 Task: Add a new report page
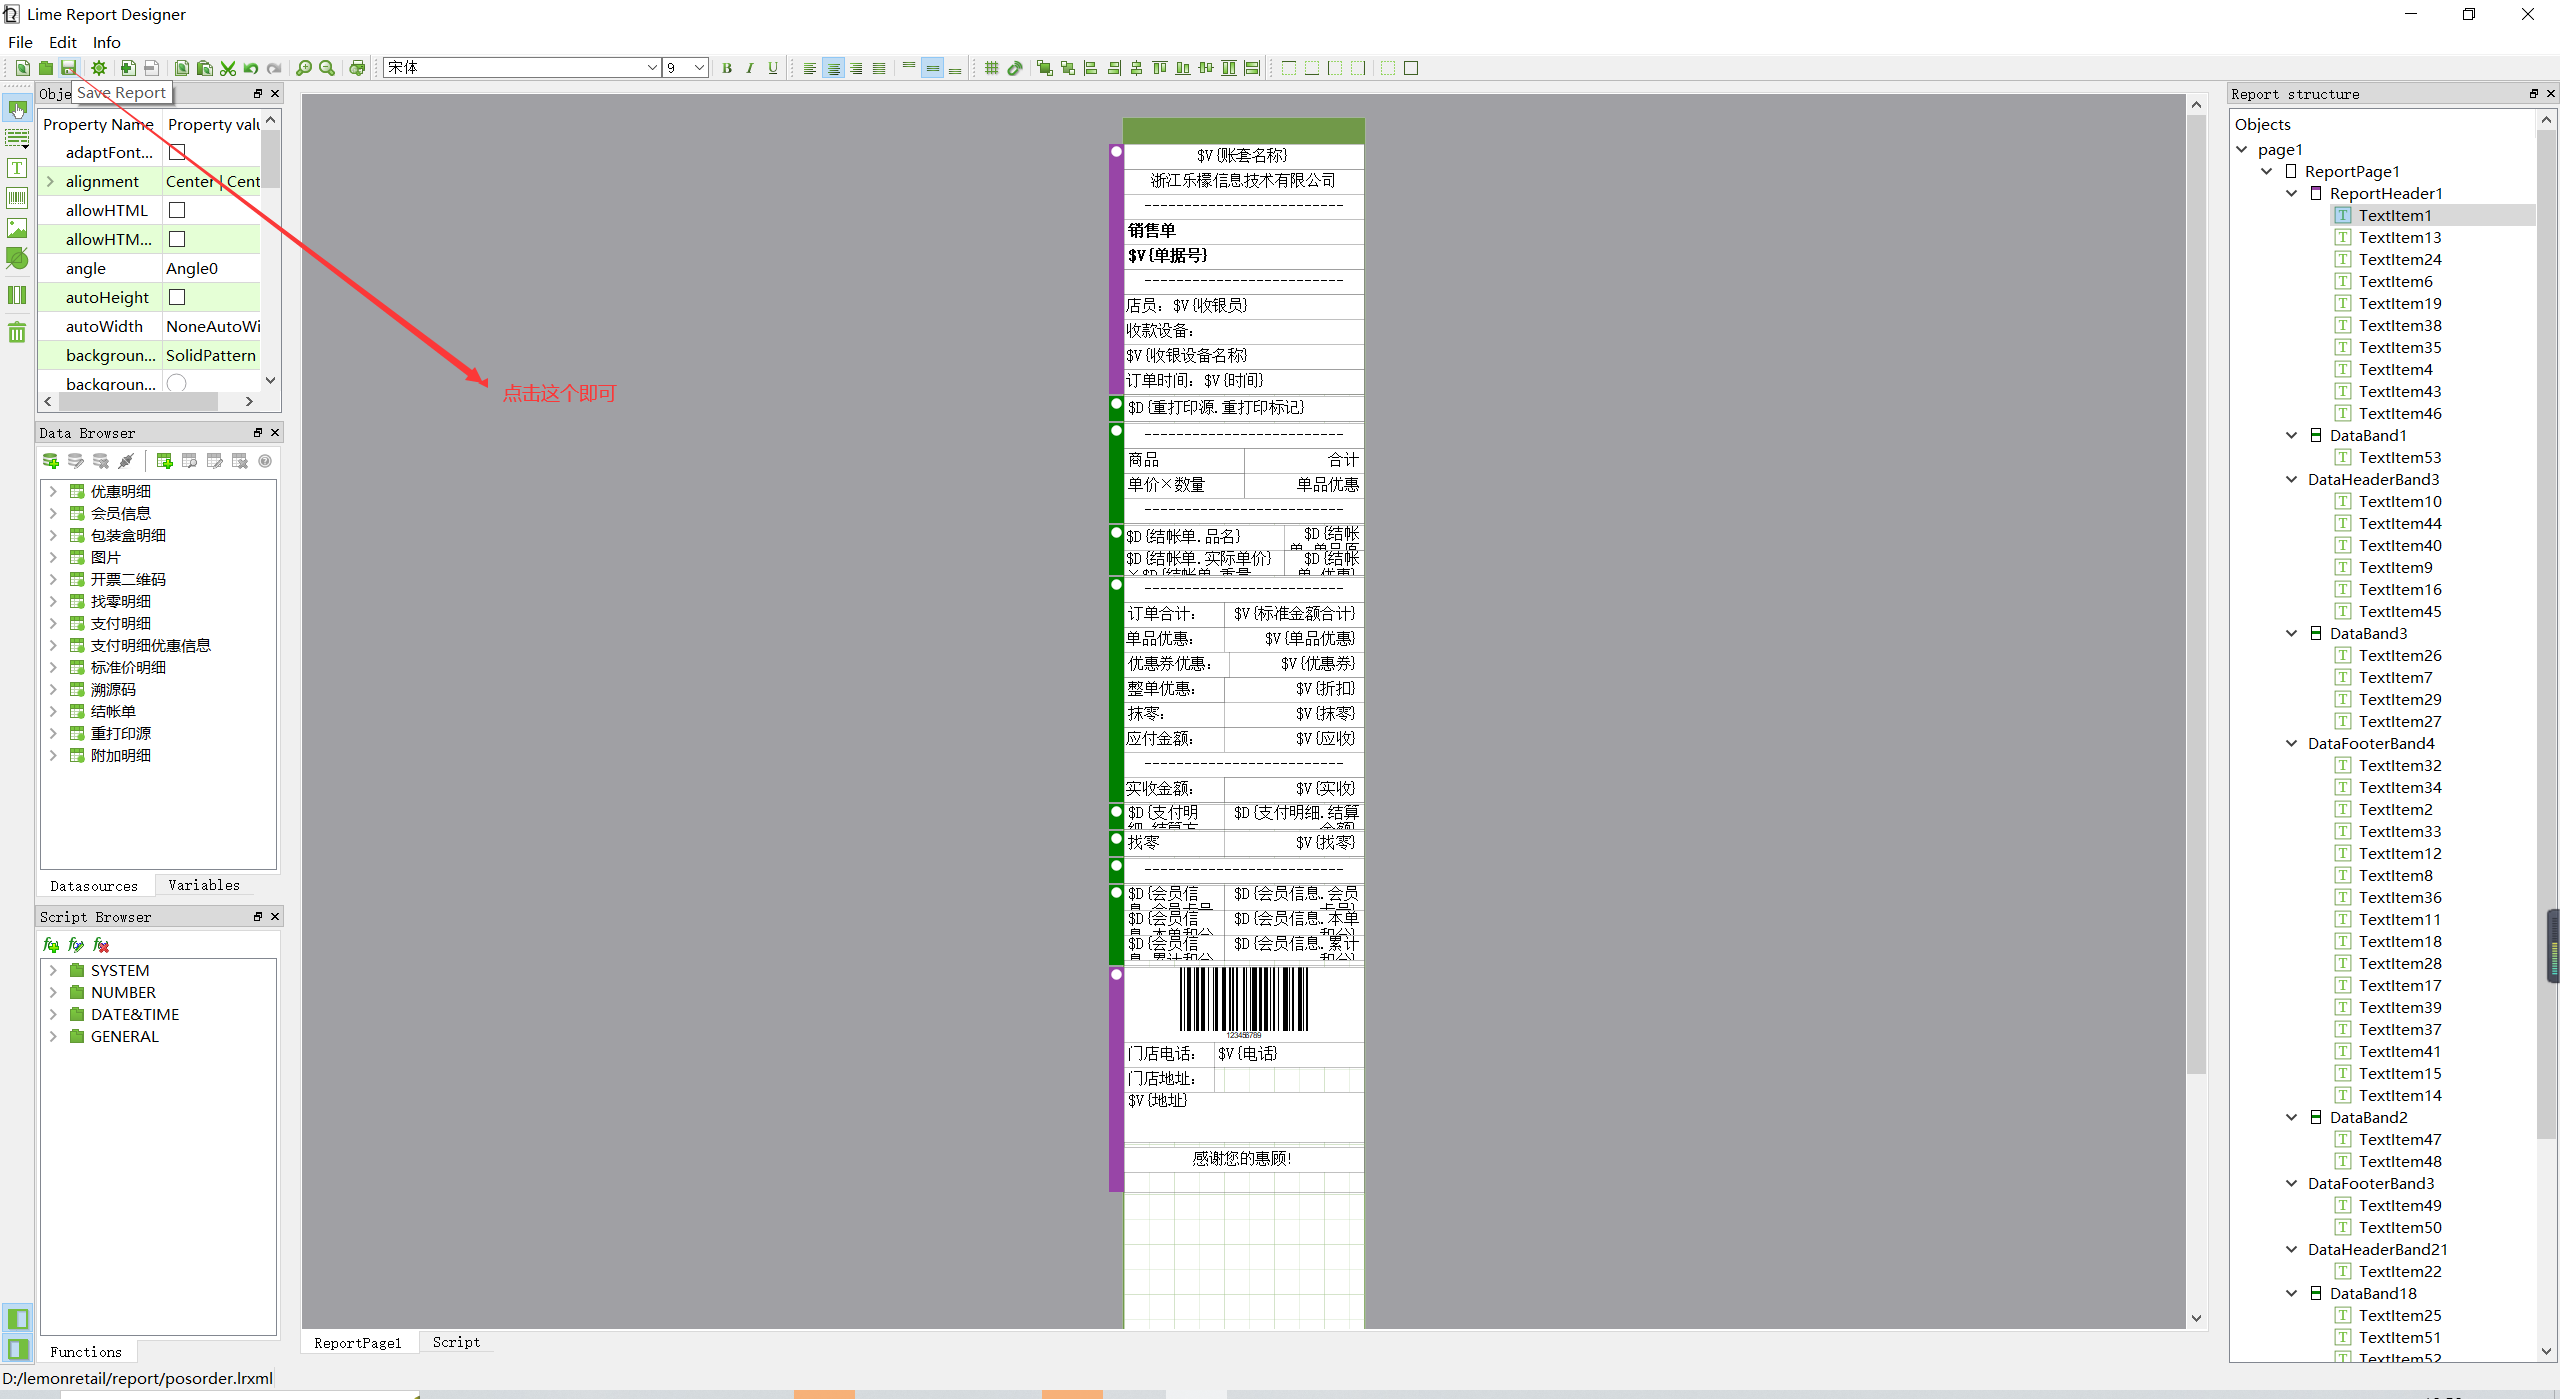pyautogui.click(x=128, y=68)
